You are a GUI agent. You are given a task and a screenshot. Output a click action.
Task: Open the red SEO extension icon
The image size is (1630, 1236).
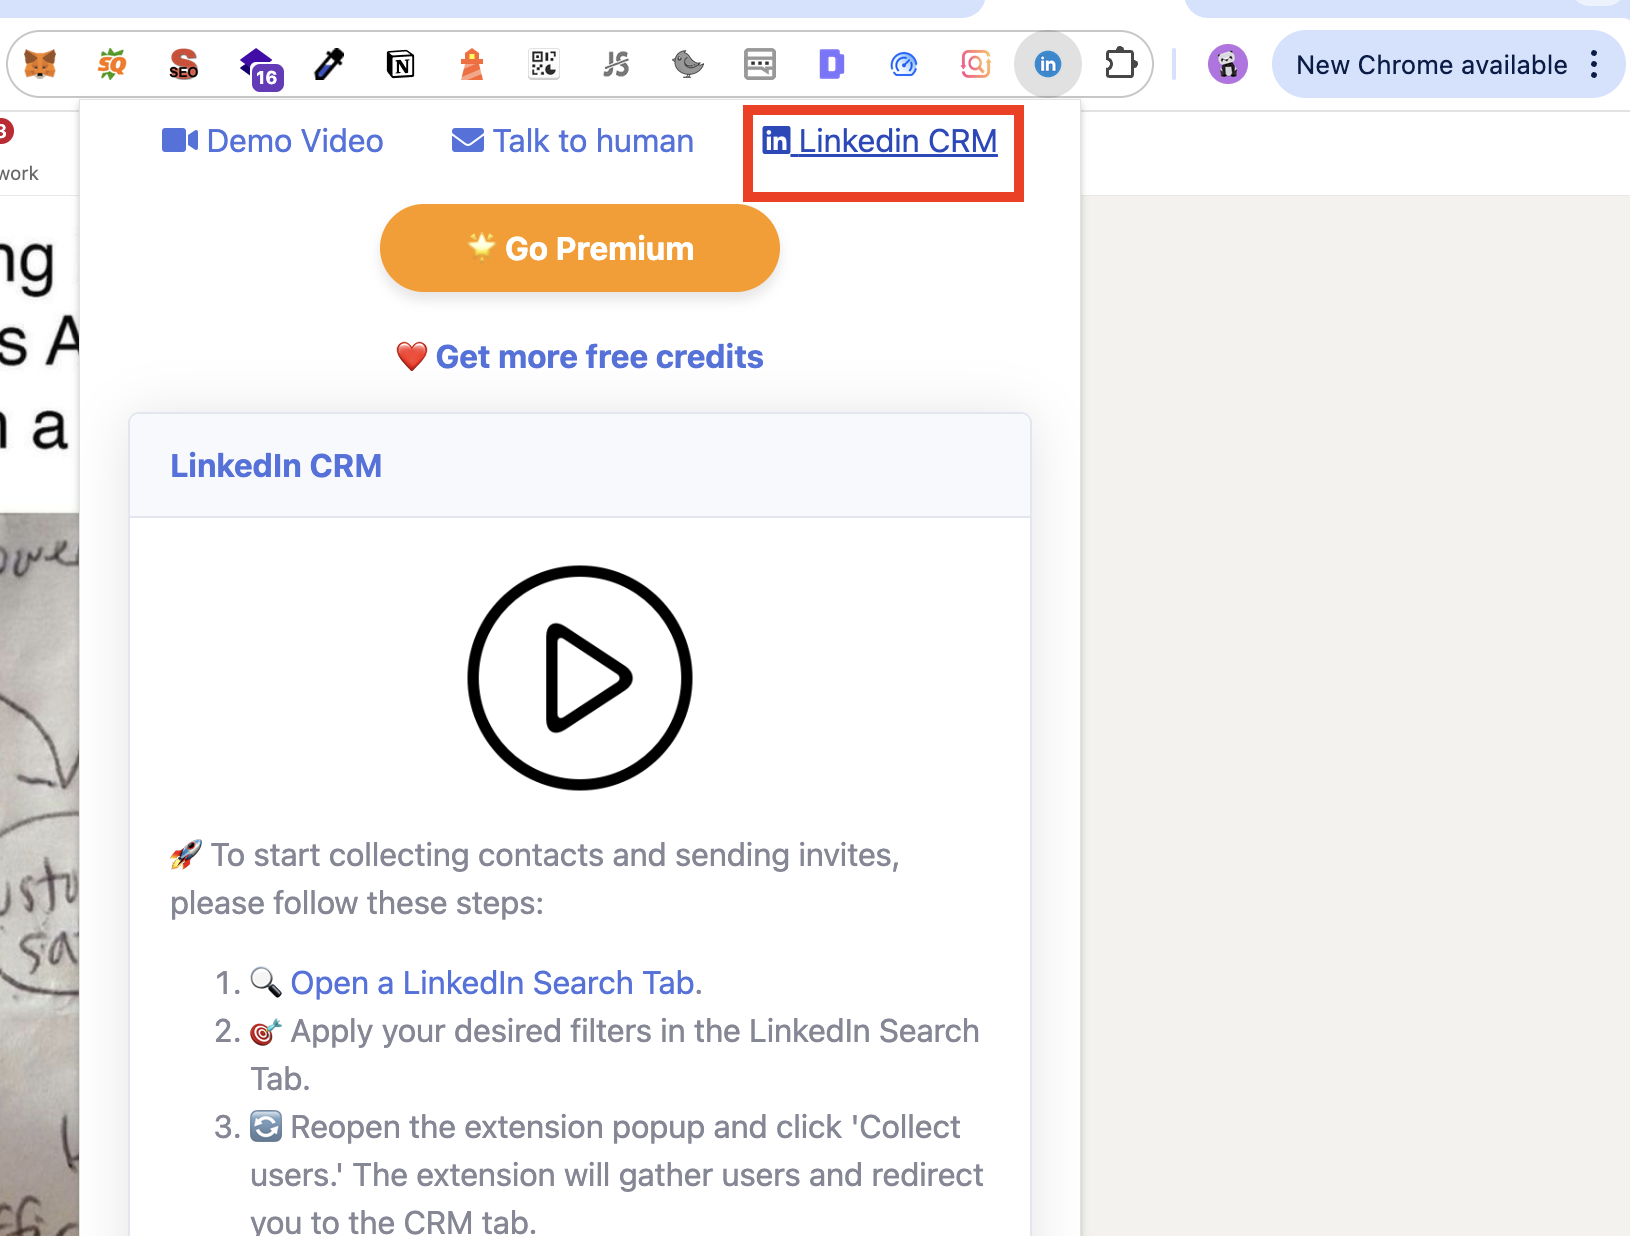[184, 65]
